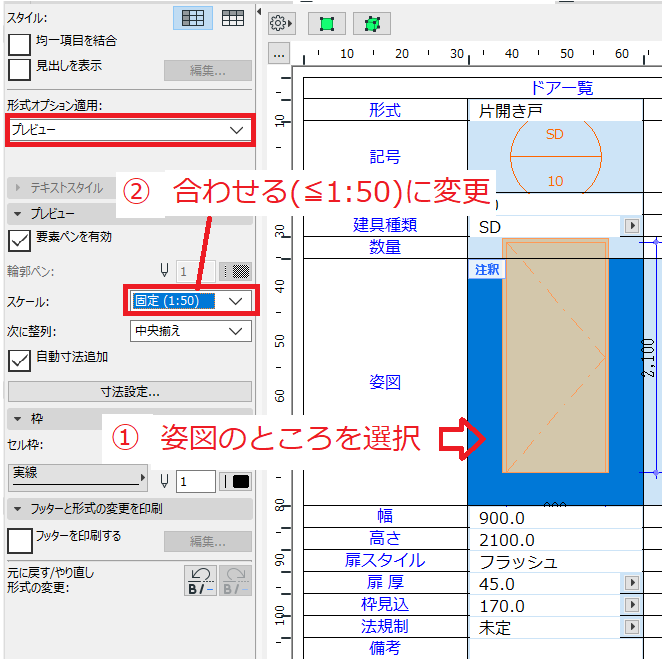Select the second table style icon
The height and width of the screenshot is (659, 671).
pos(233,18)
